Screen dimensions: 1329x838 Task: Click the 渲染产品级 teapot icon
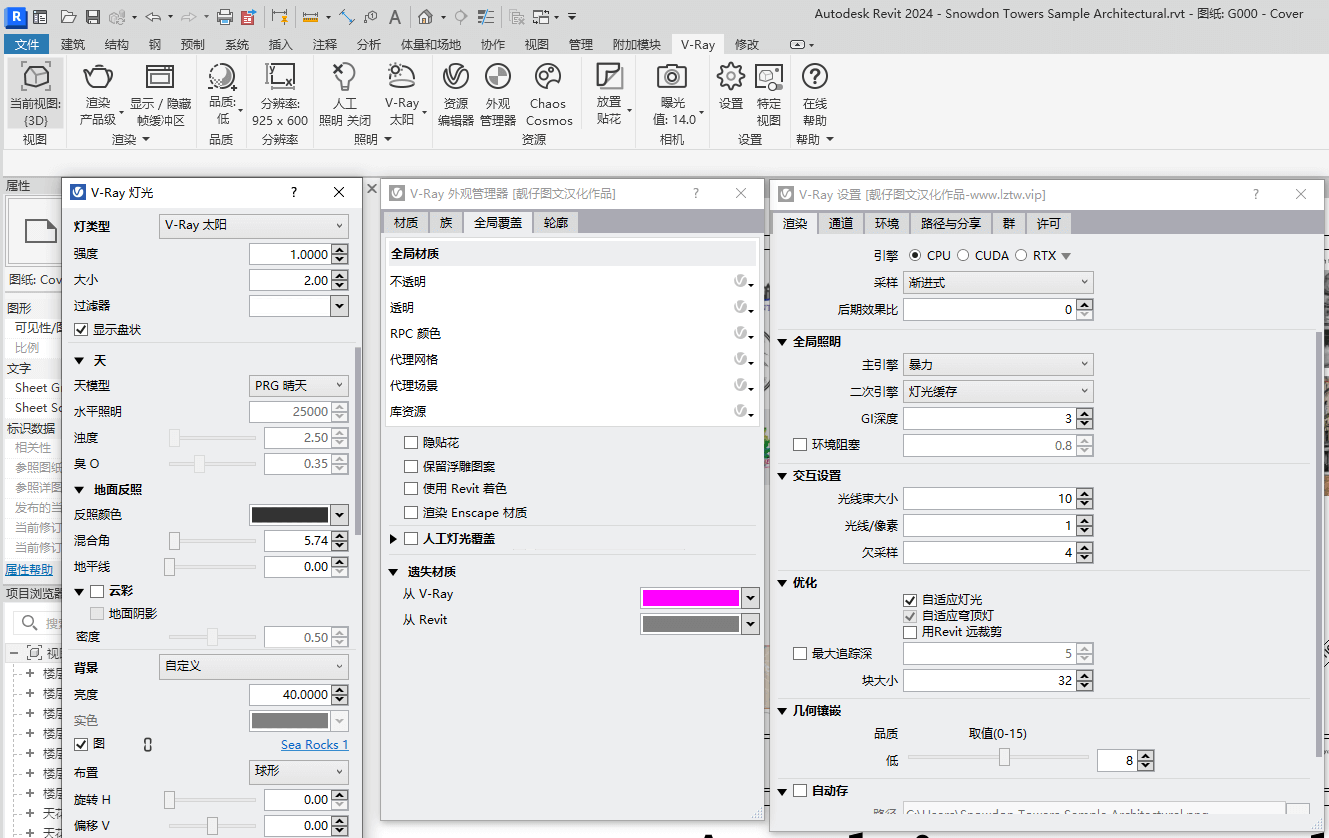point(98,77)
